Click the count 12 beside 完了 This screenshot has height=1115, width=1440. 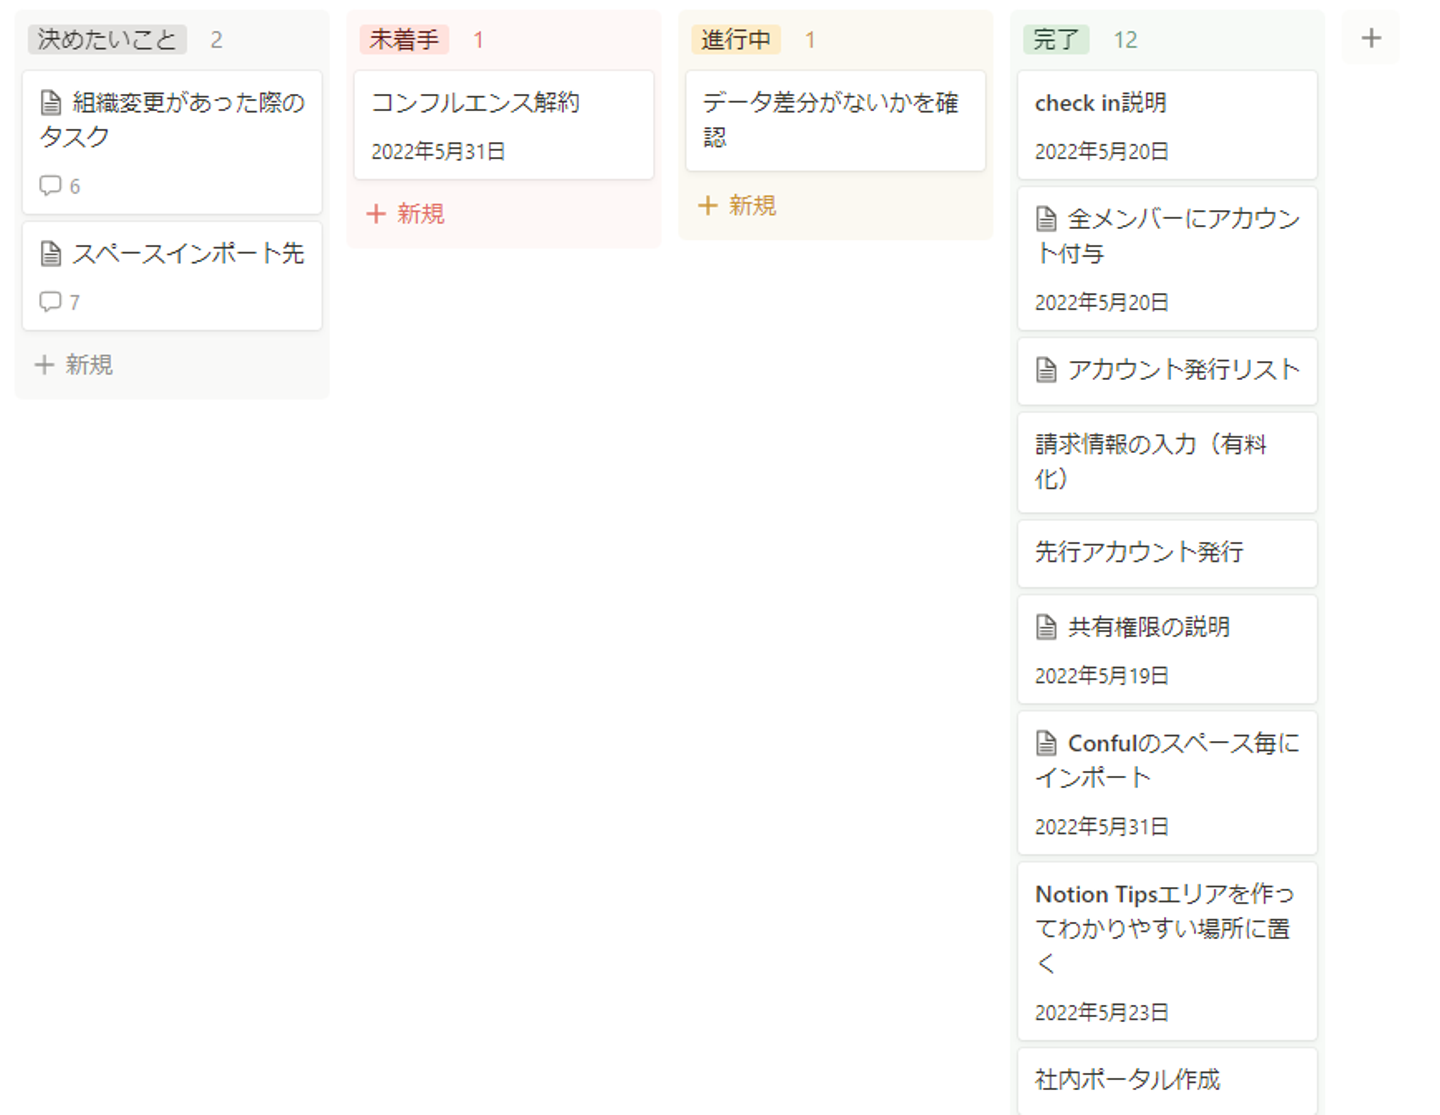coord(1126,40)
